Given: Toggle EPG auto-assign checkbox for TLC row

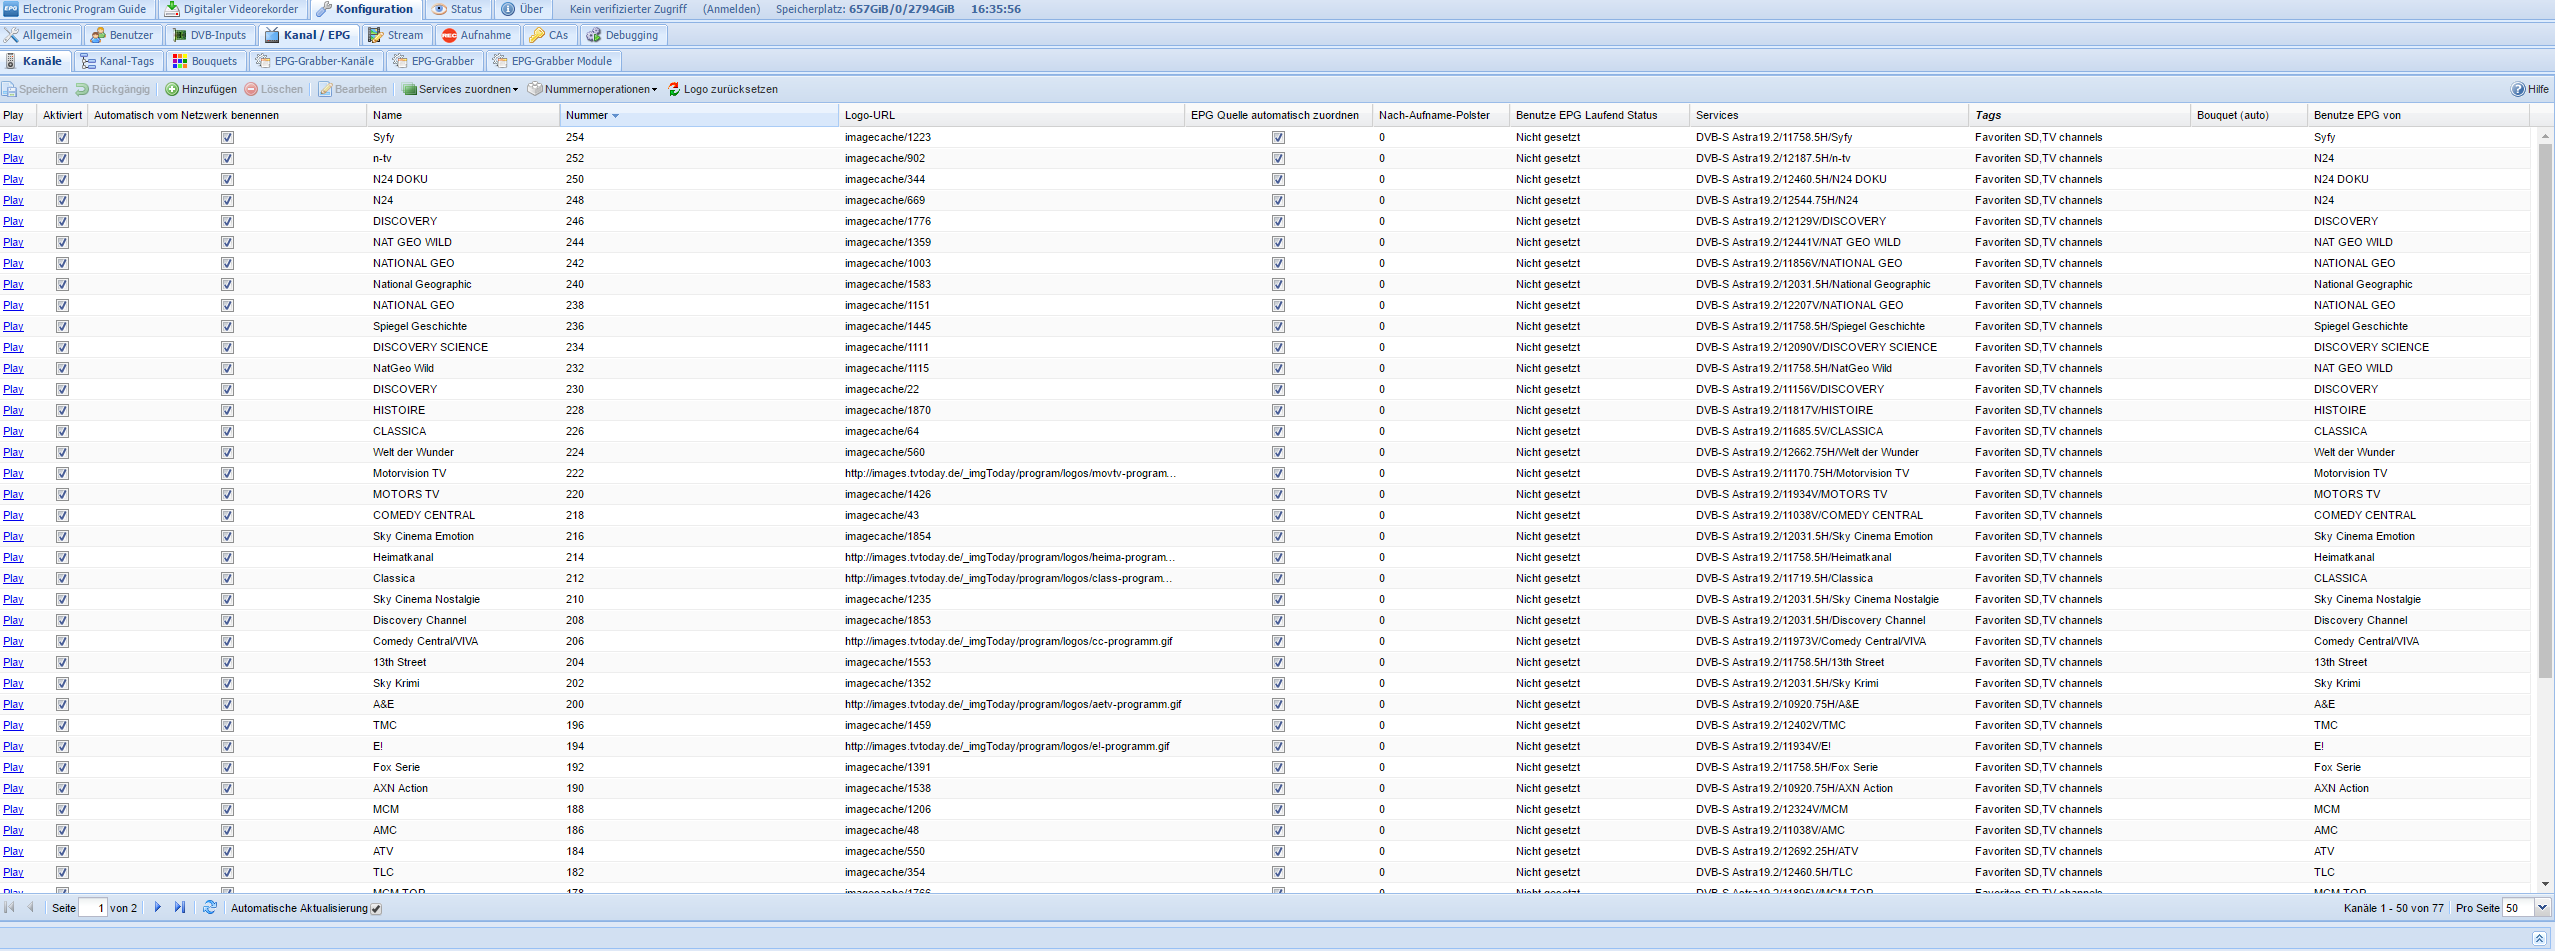Looking at the screenshot, I should point(1278,872).
